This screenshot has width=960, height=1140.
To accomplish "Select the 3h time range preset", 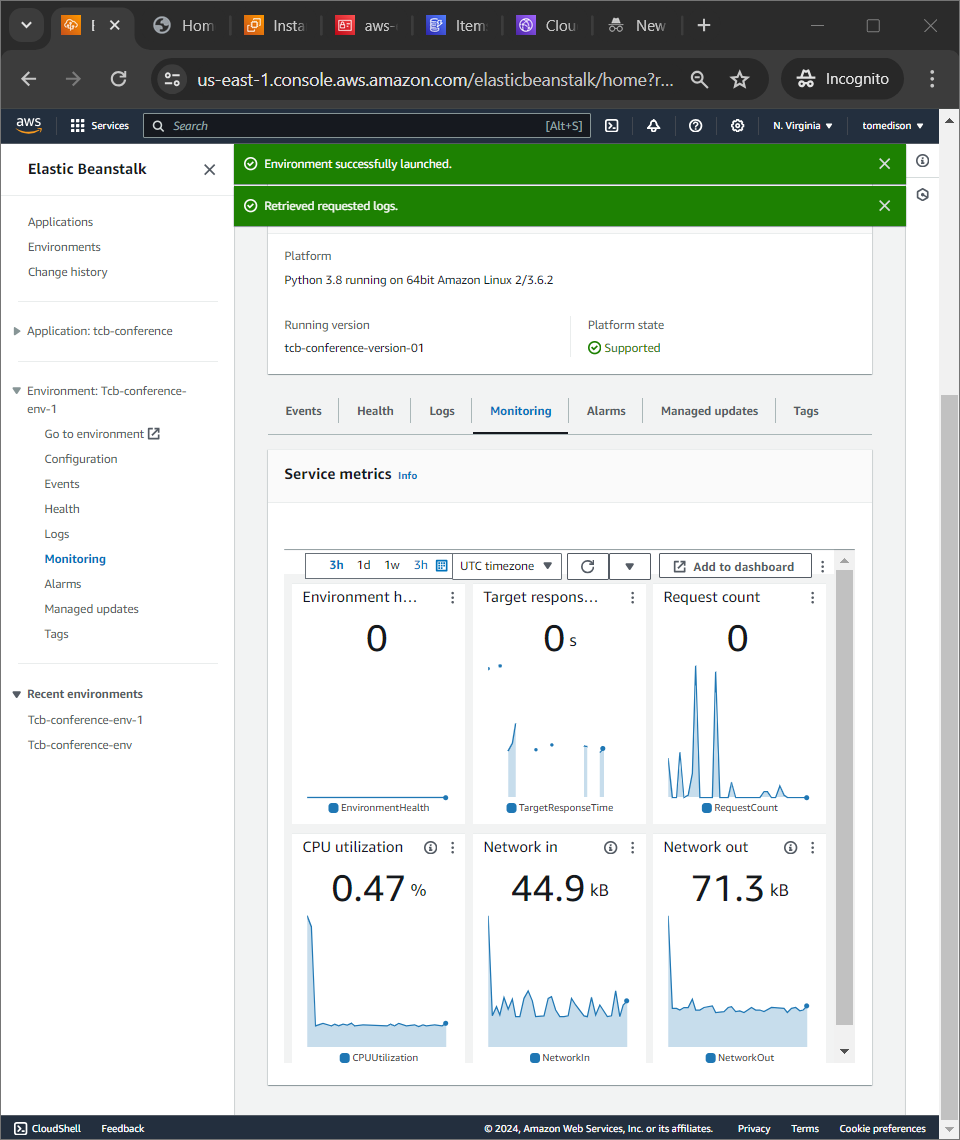I will (336, 565).
